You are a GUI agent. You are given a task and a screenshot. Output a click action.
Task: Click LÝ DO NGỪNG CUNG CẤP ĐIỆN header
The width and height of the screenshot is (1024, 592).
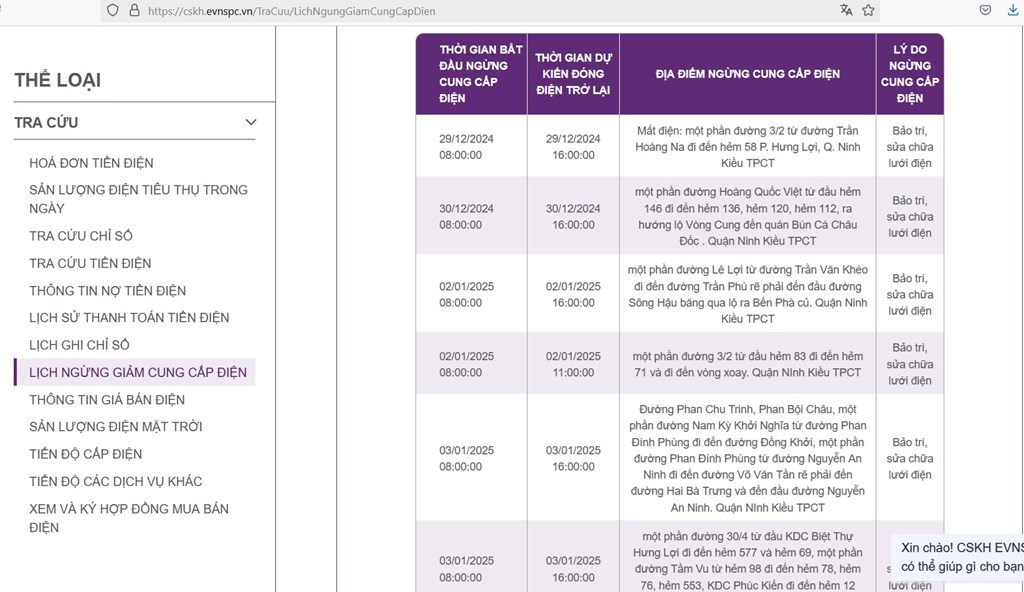(910, 74)
